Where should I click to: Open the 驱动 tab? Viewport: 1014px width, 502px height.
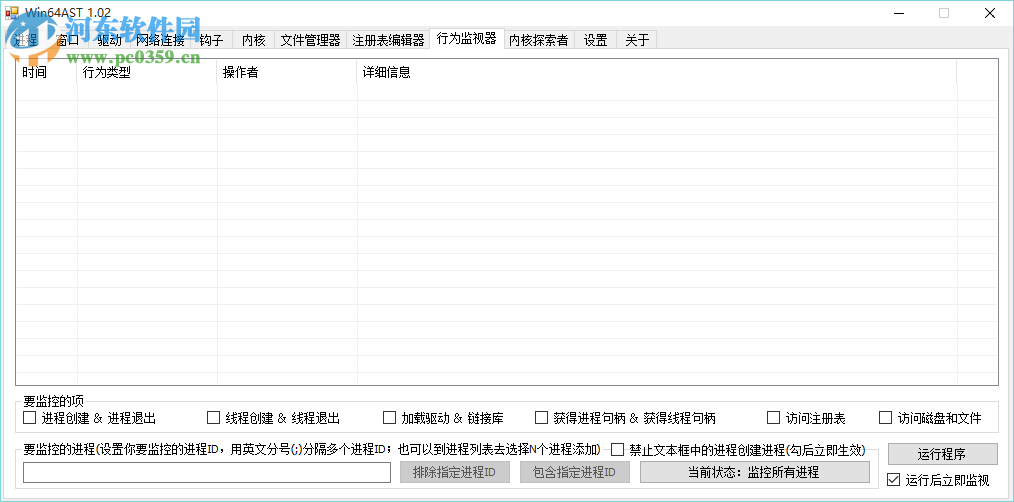109,40
